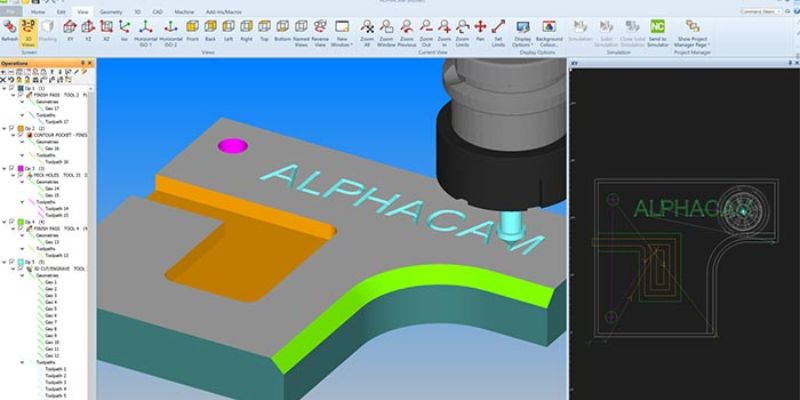Toggle the Op 1 checkbox
The image size is (800, 400).
pyautogui.click(x=11, y=88)
